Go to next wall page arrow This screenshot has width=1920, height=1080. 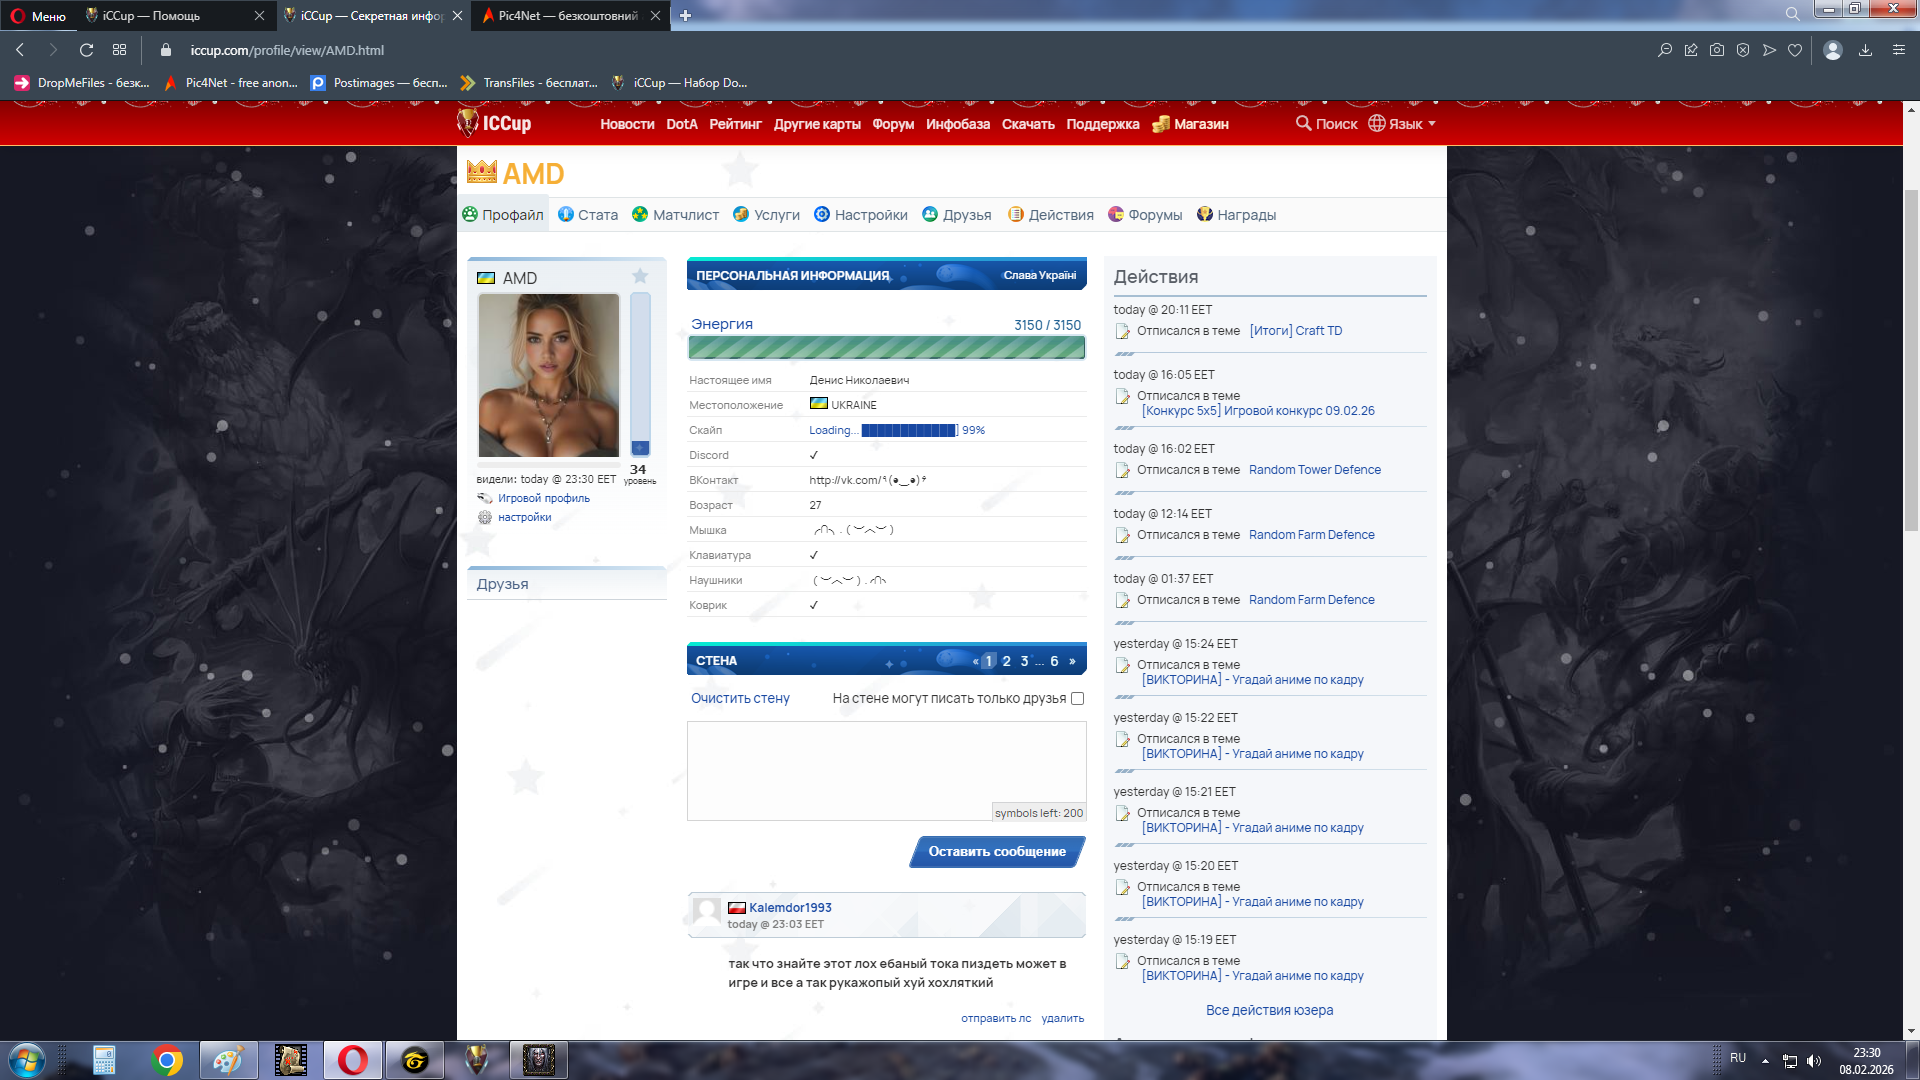click(1072, 661)
